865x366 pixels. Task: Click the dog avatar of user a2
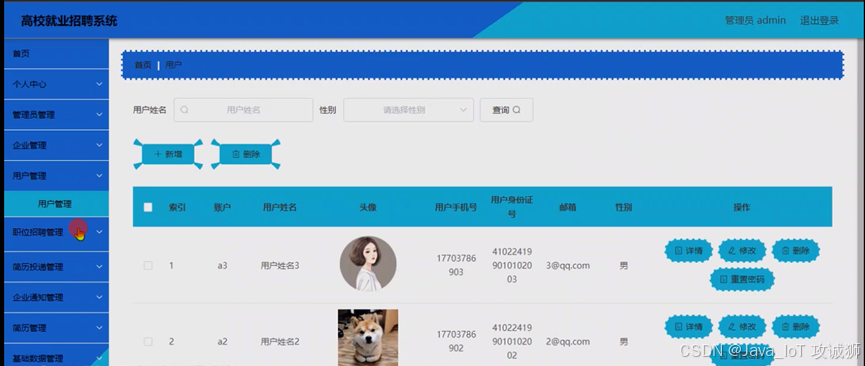pos(368,337)
